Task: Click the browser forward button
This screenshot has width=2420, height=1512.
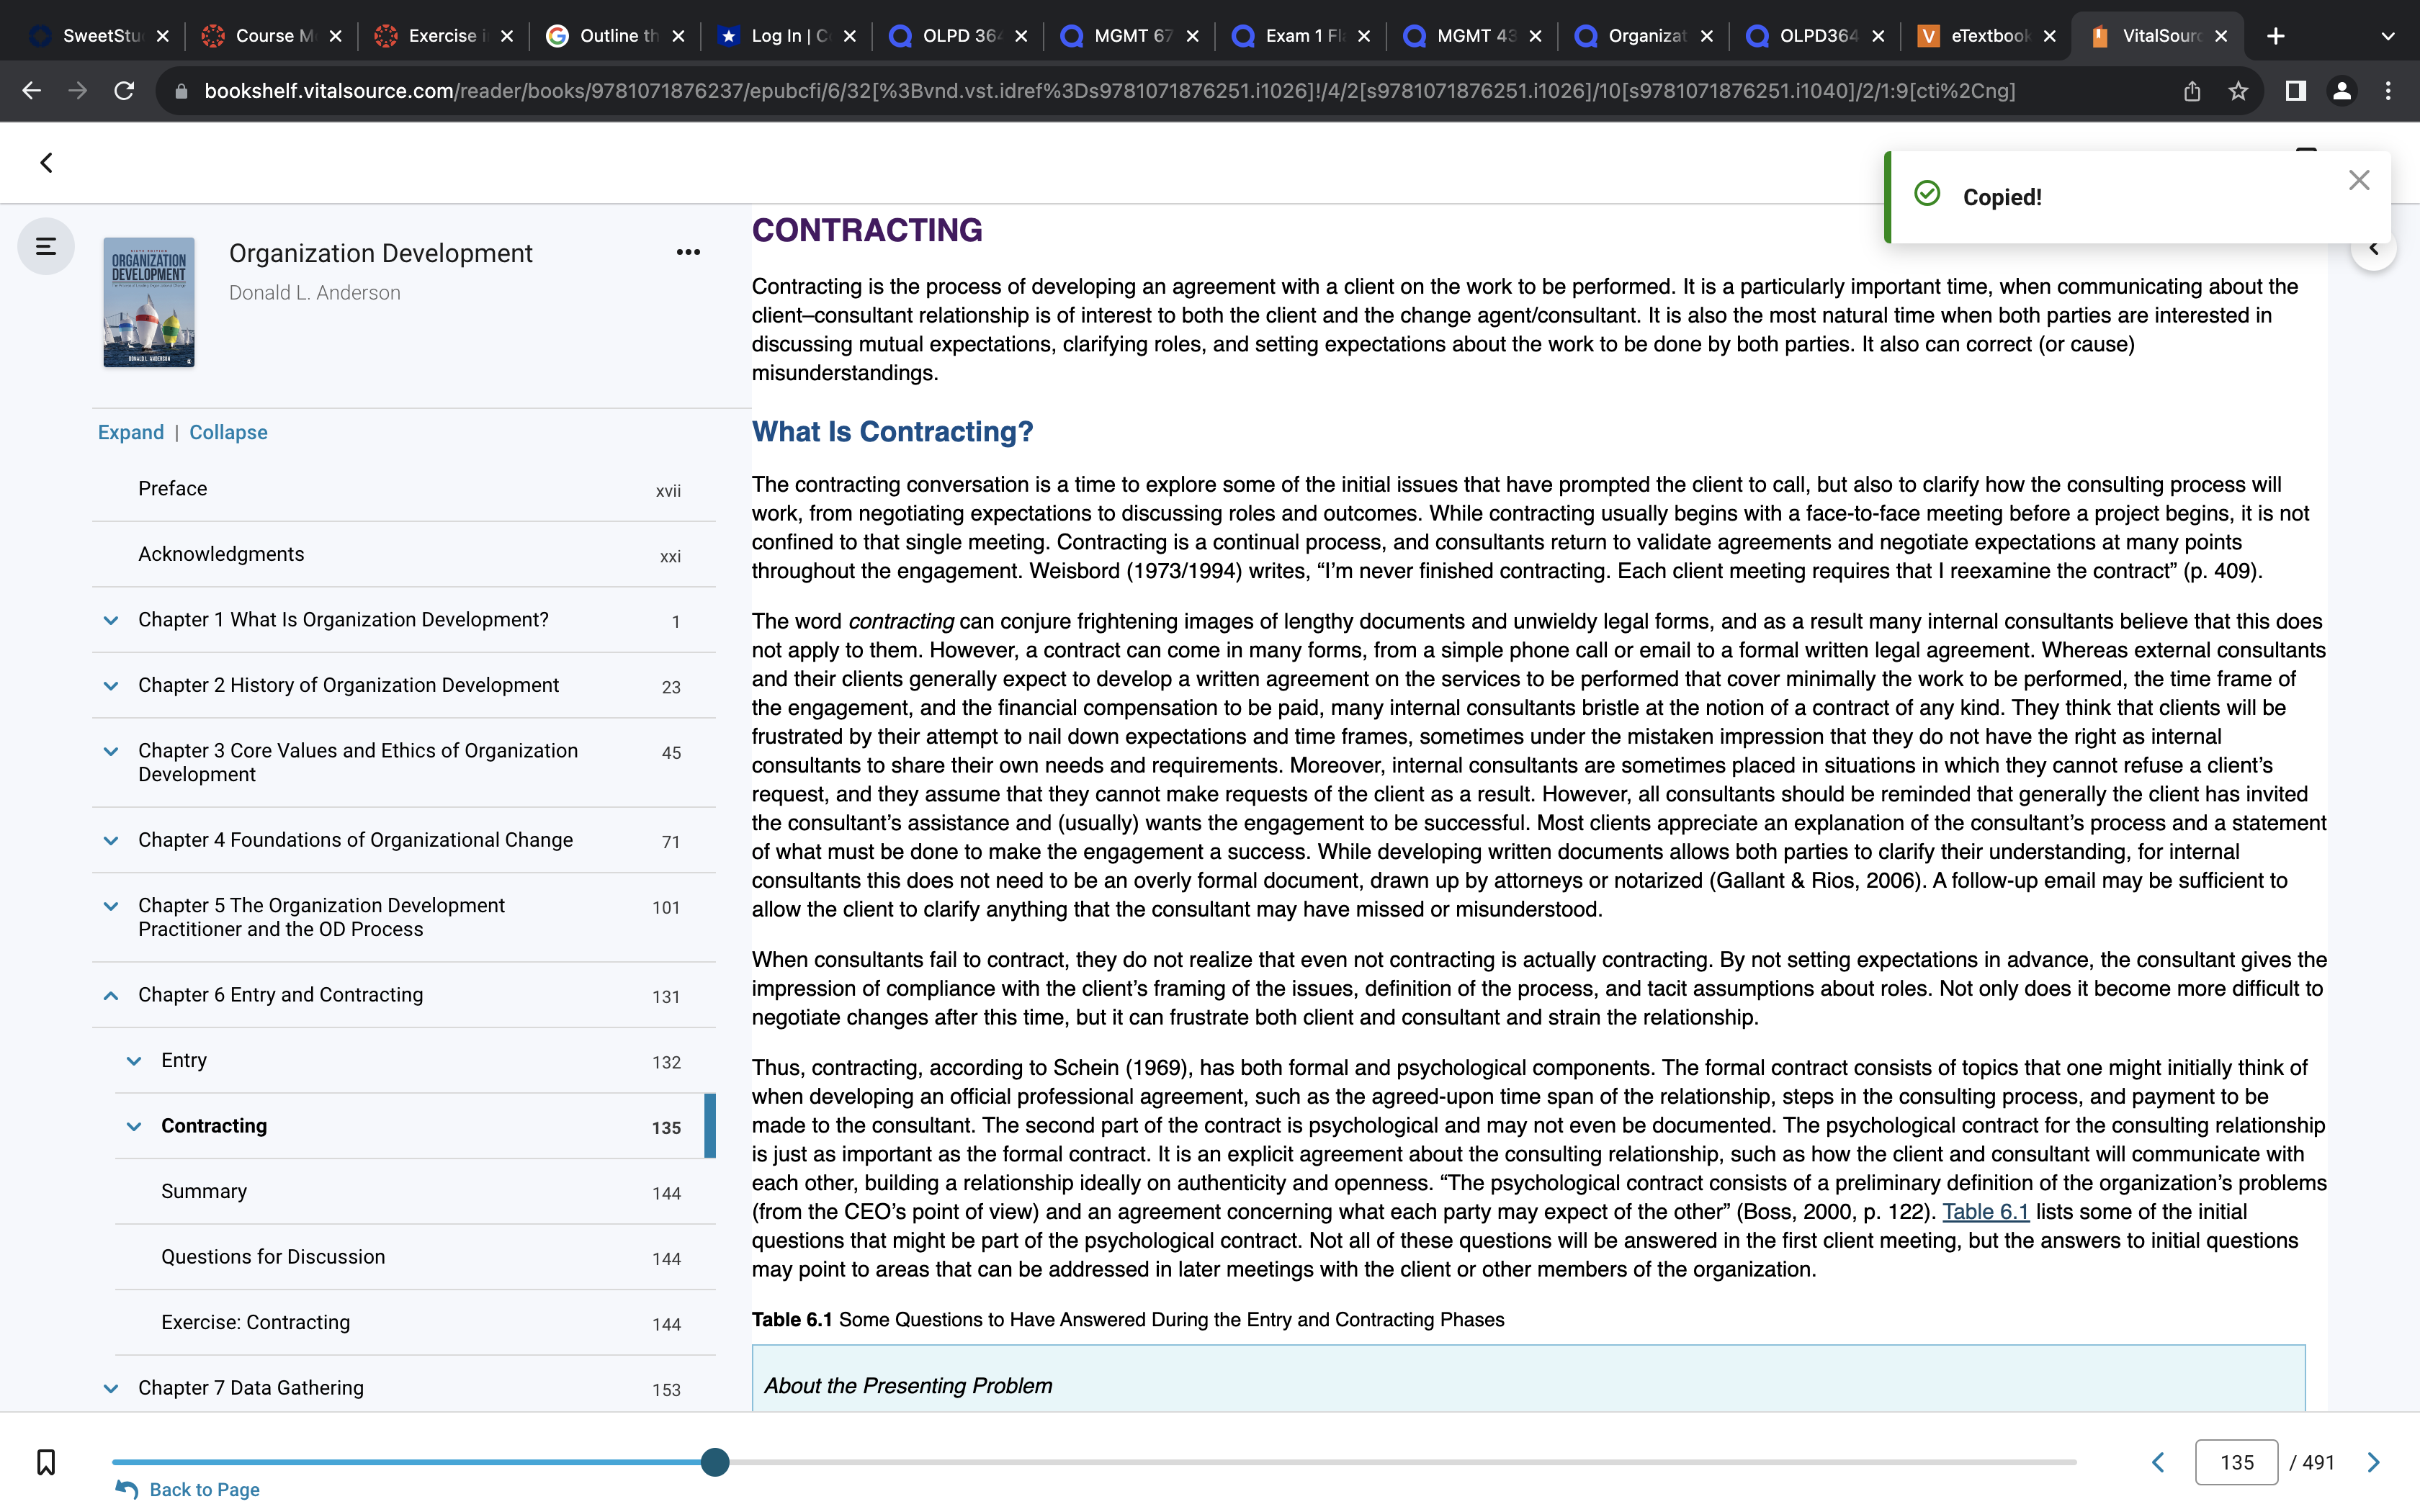Action: (x=78, y=91)
